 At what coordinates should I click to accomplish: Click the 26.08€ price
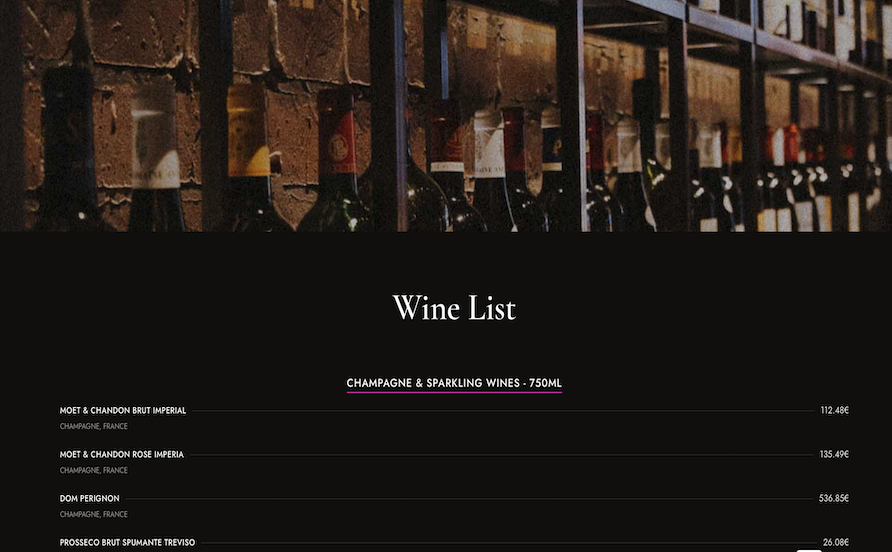[836, 542]
